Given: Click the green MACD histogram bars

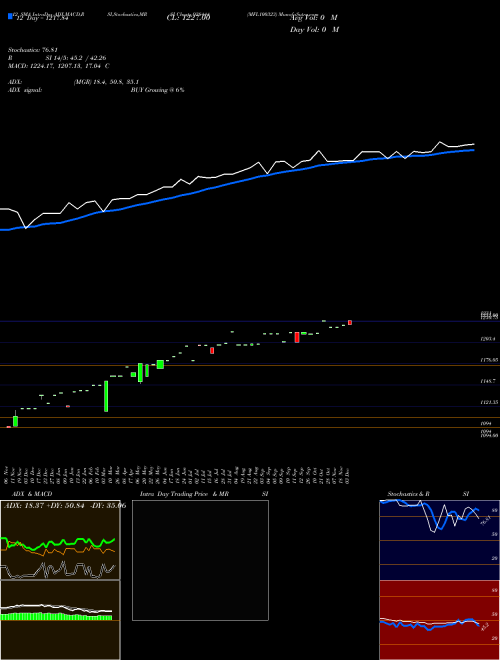Looking at the screenshot, I should (56, 617).
